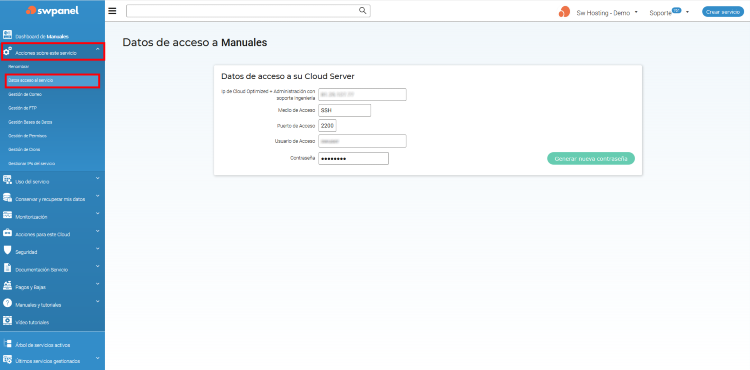750x370 pixels.
Task: Select the first submenu item under Acciones
Action: coord(19,66)
